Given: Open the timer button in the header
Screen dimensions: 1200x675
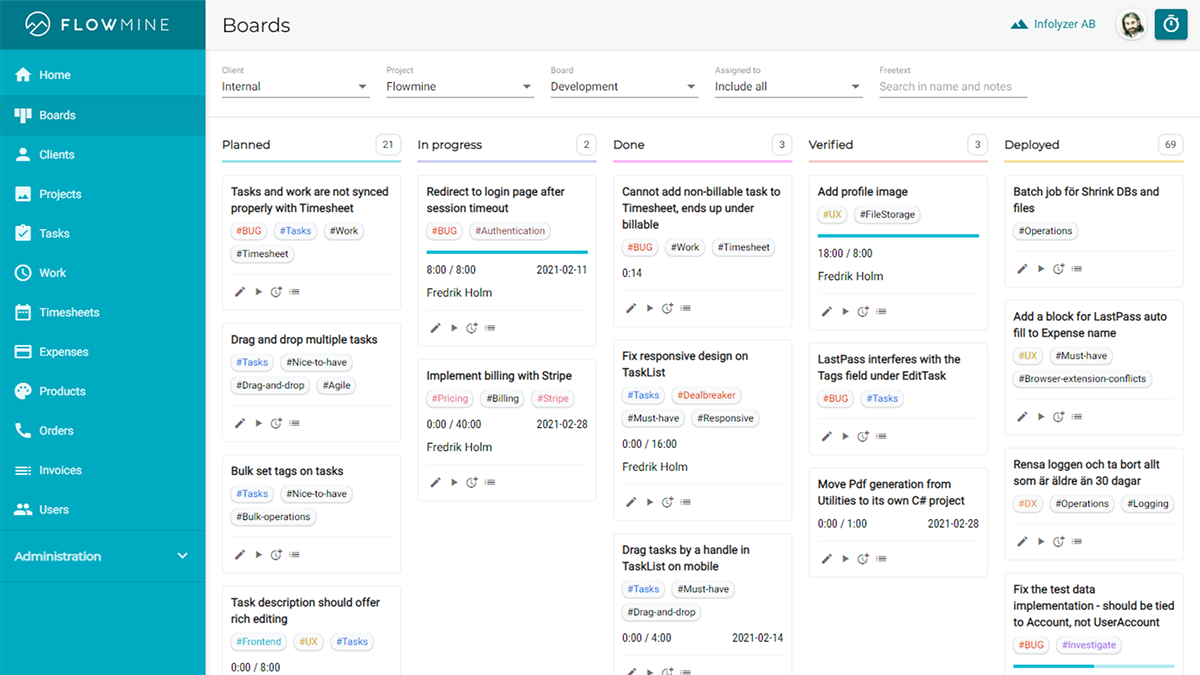Looking at the screenshot, I should (1171, 25).
